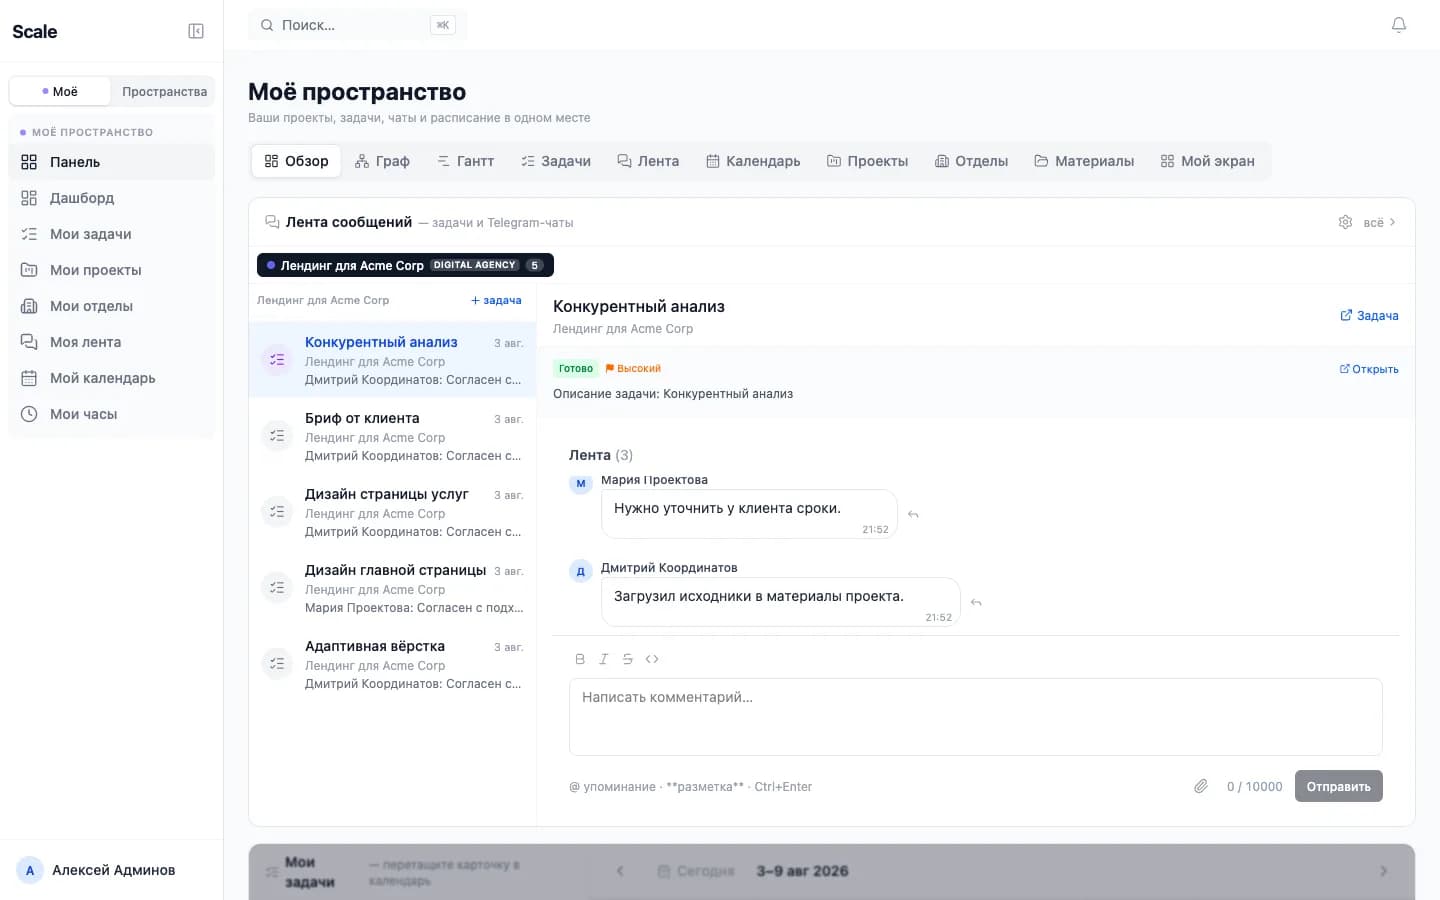The image size is (1440, 900).
Task: Go to Дашборд in the sidebar
Action: point(112,198)
